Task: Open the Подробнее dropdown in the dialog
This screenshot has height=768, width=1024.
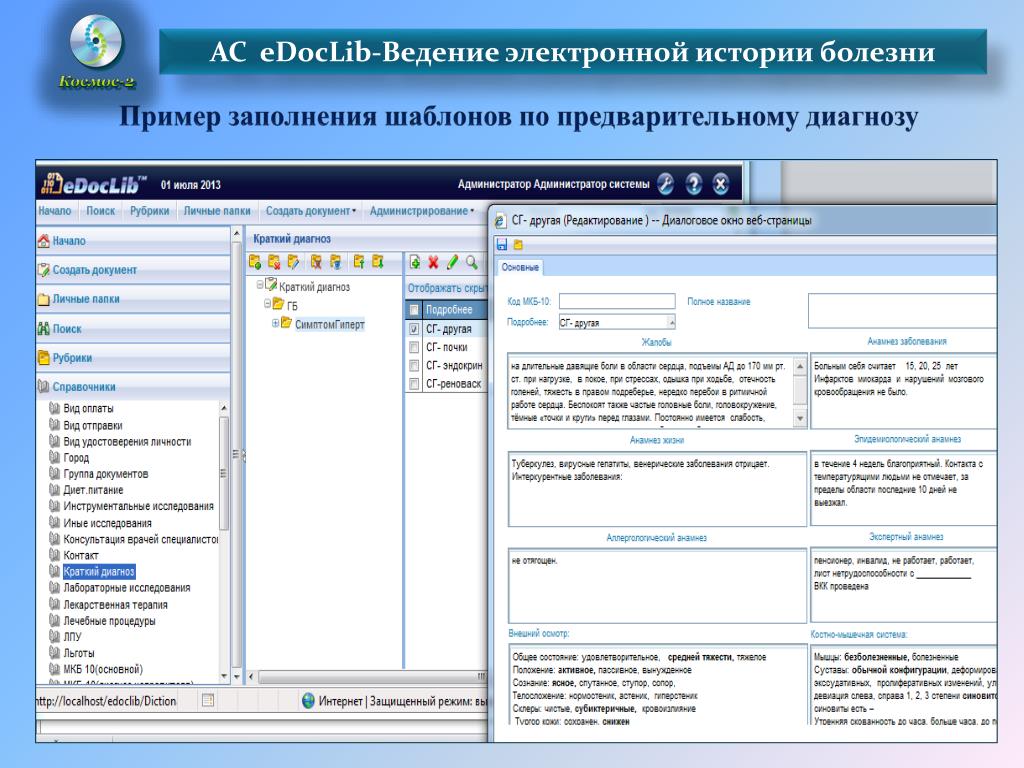Action: coord(670,321)
